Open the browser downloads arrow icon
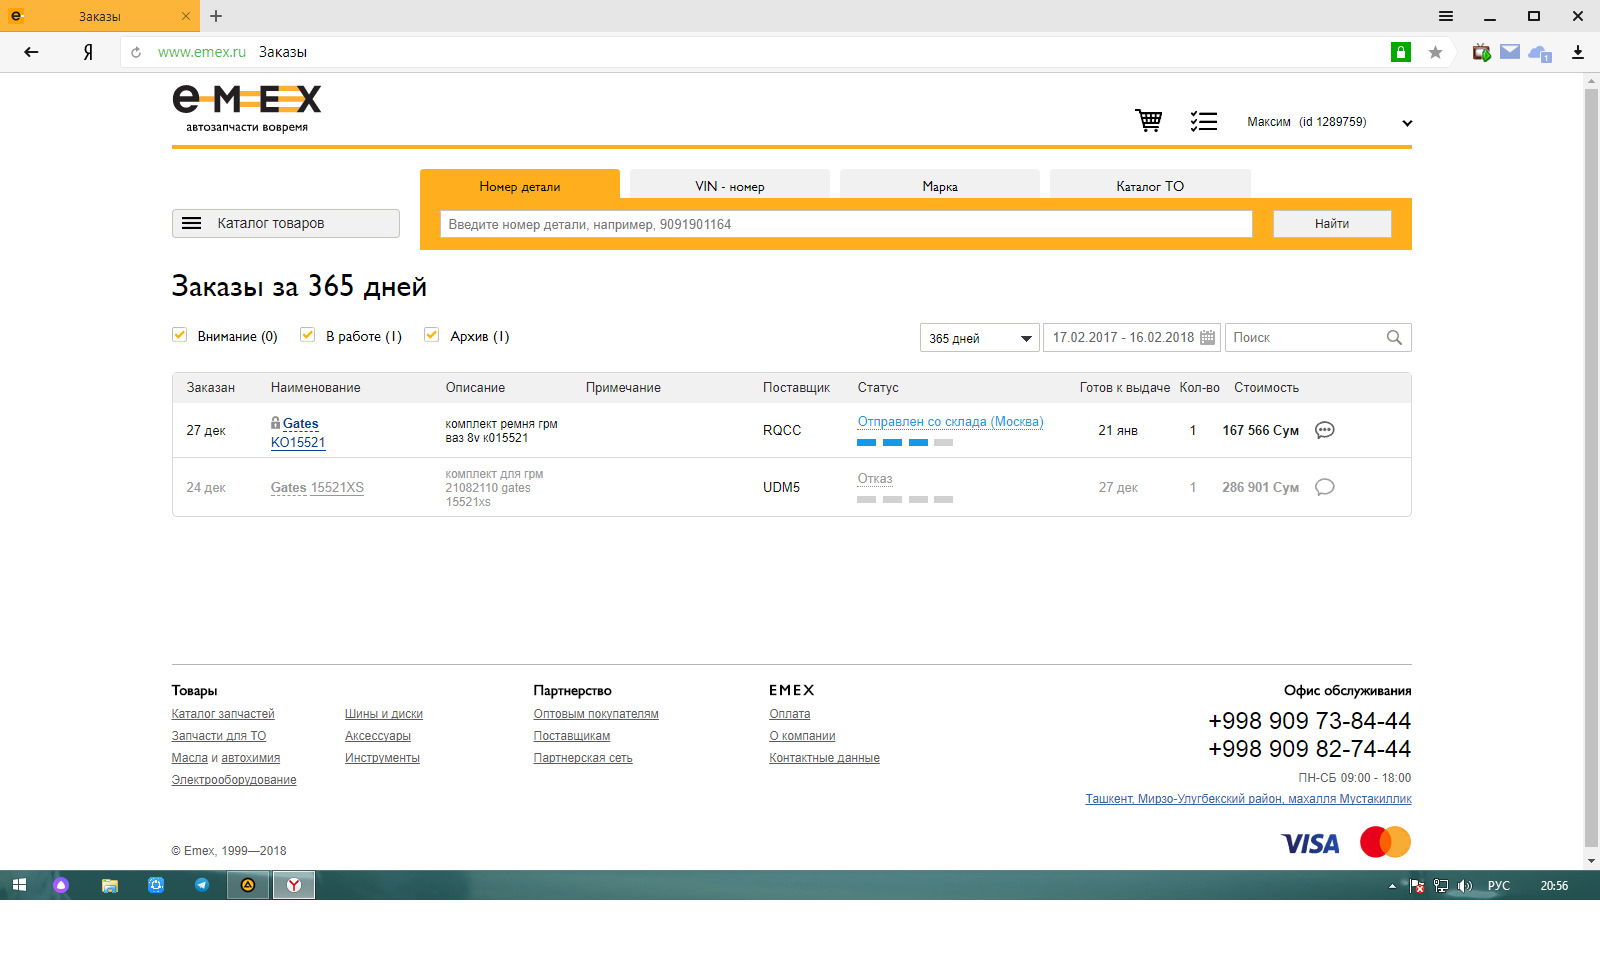This screenshot has width=1600, height=960. 1578,52
